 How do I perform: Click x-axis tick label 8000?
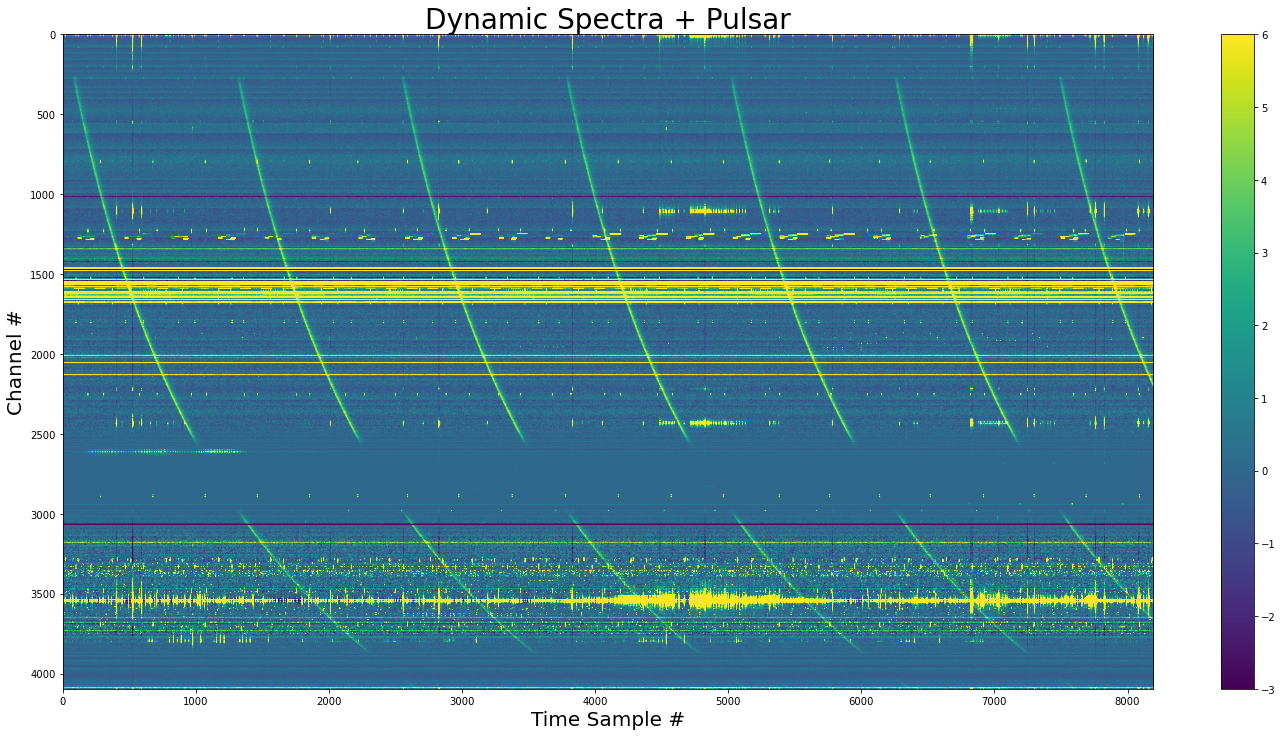point(1127,700)
